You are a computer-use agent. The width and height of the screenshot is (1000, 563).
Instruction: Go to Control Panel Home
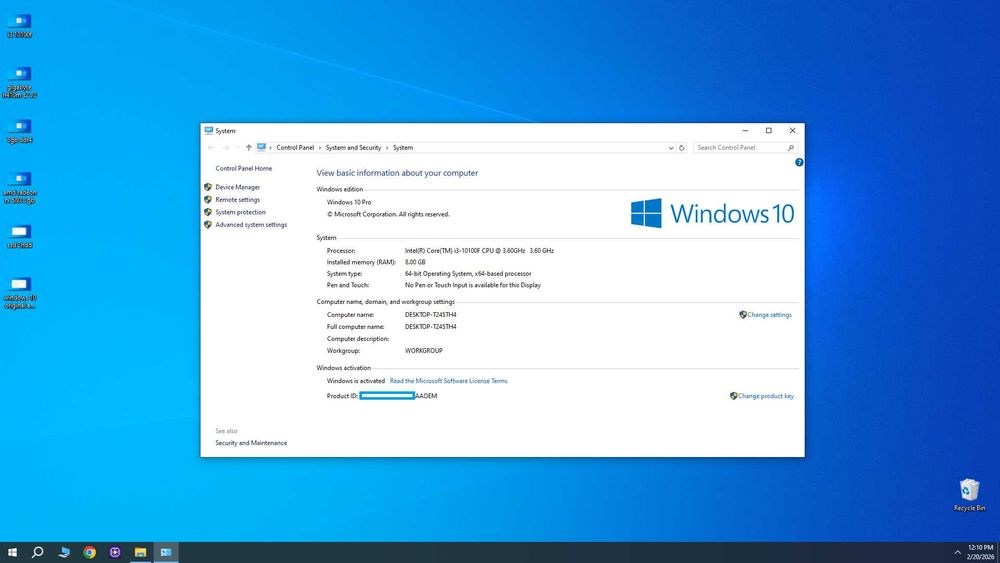click(x=244, y=168)
